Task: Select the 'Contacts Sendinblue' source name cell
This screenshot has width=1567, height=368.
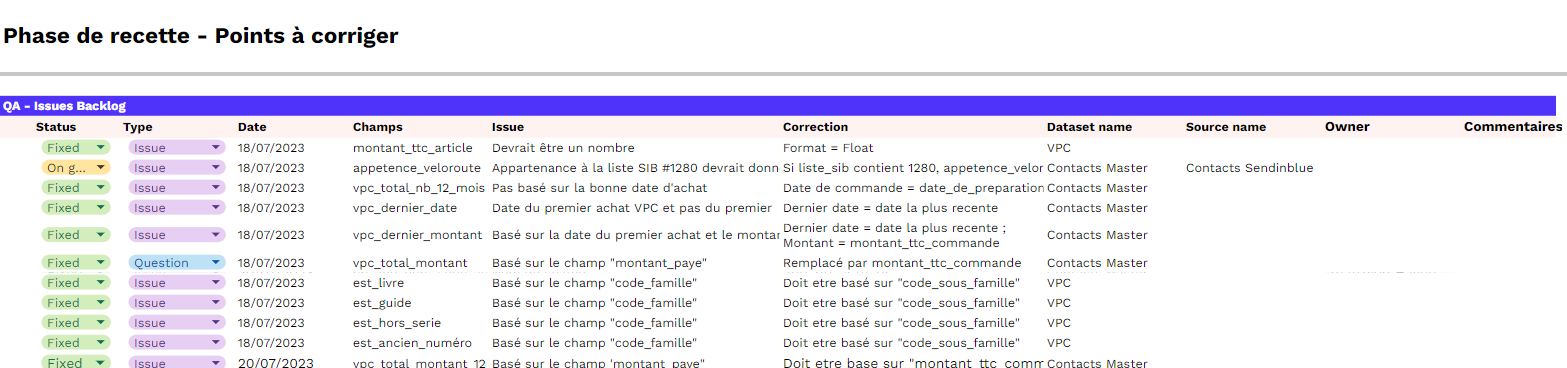Action: (x=1249, y=168)
